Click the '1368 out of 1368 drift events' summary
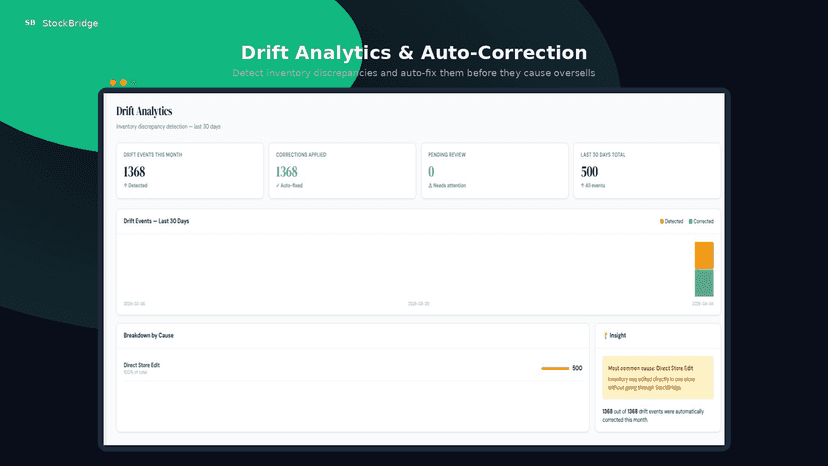 [x=653, y=416]
